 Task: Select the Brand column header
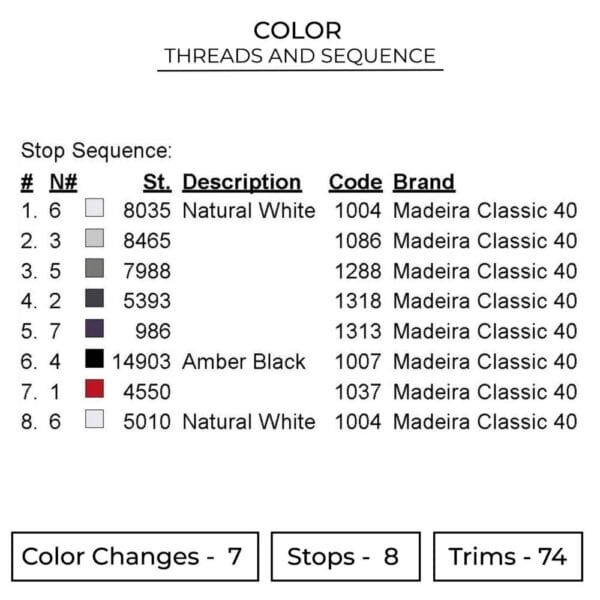[x=424, y=182]
